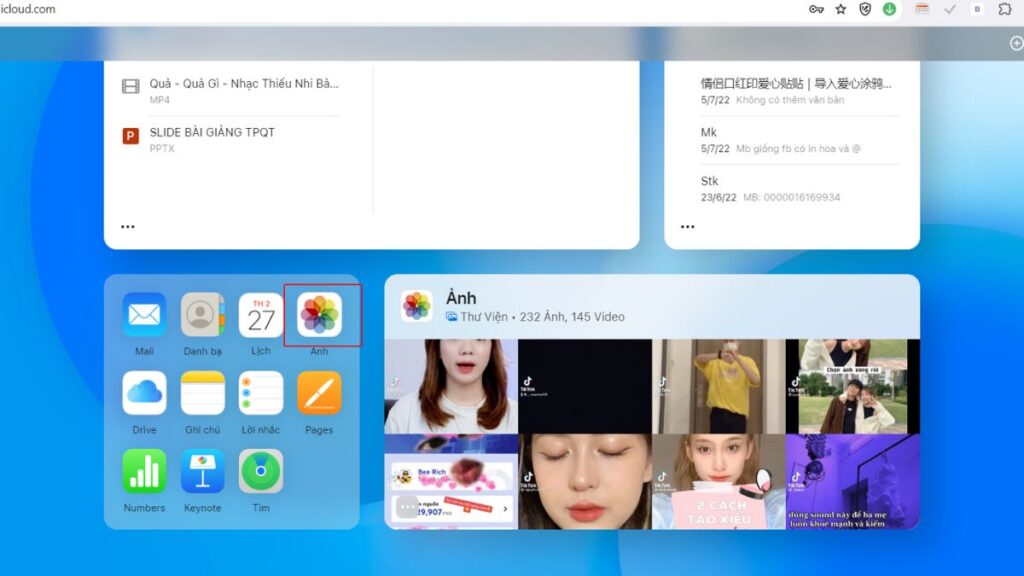Click the plus icon in iCloud toolbar
This screenshot has width=1024, height=576.
click(x=1017, y=43)
